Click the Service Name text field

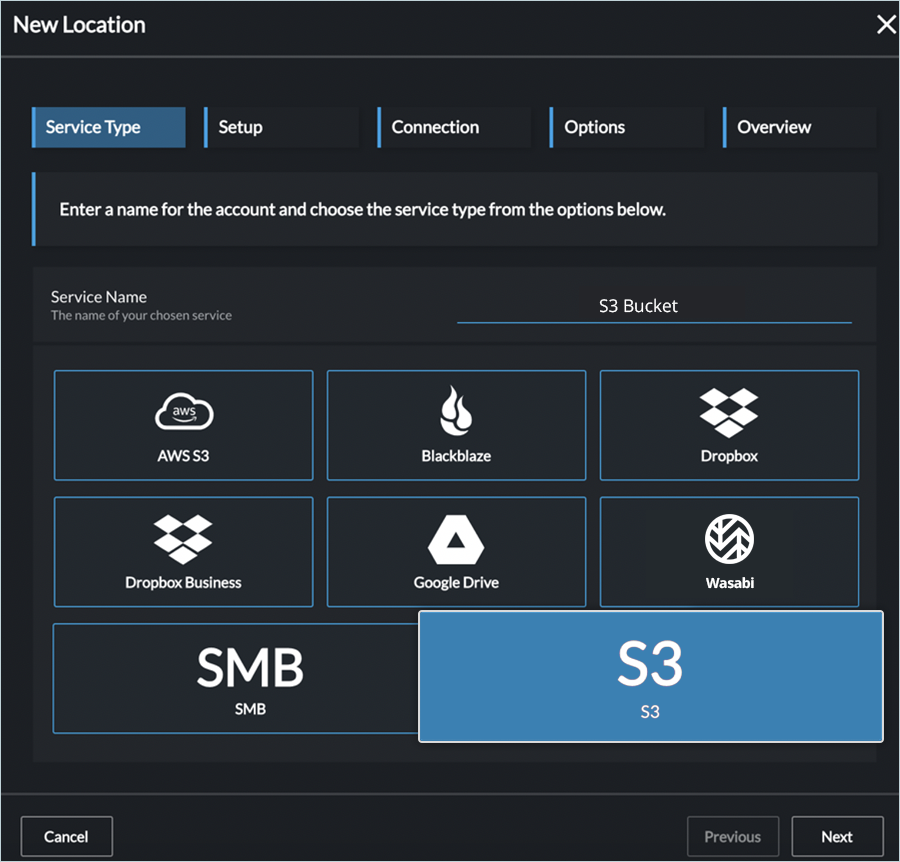tap(654, 307)
